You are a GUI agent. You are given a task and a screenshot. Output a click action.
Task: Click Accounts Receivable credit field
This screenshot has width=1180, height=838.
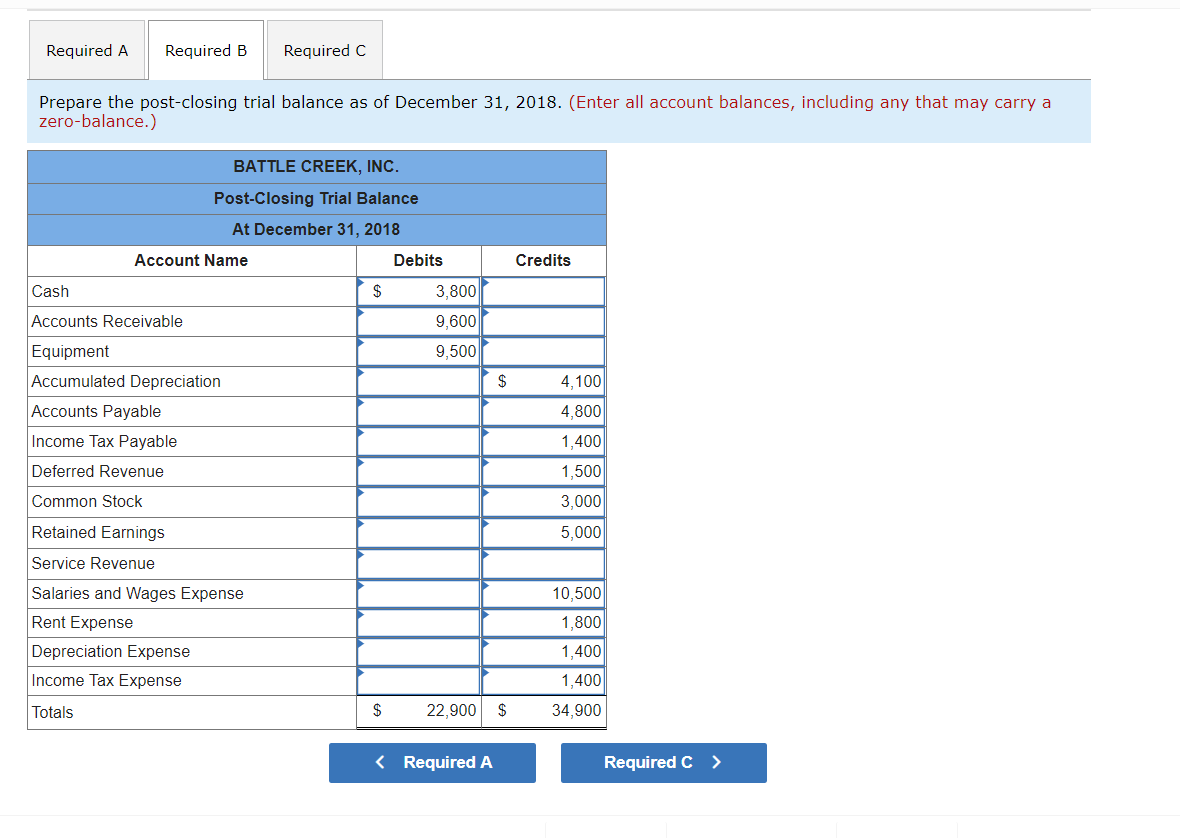click(543, 321)
